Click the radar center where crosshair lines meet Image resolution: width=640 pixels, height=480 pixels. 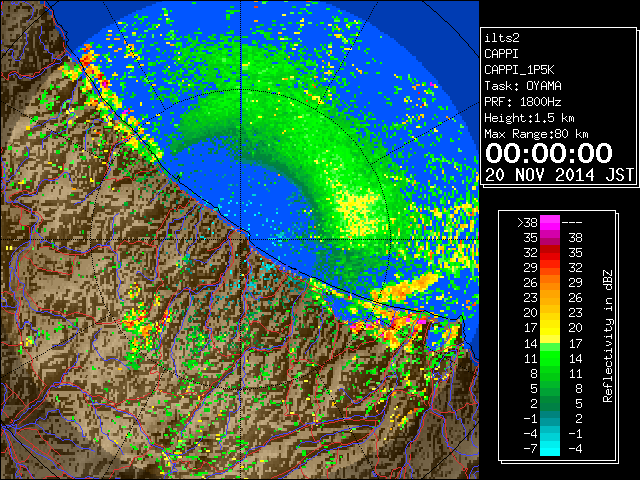point(241,239)
